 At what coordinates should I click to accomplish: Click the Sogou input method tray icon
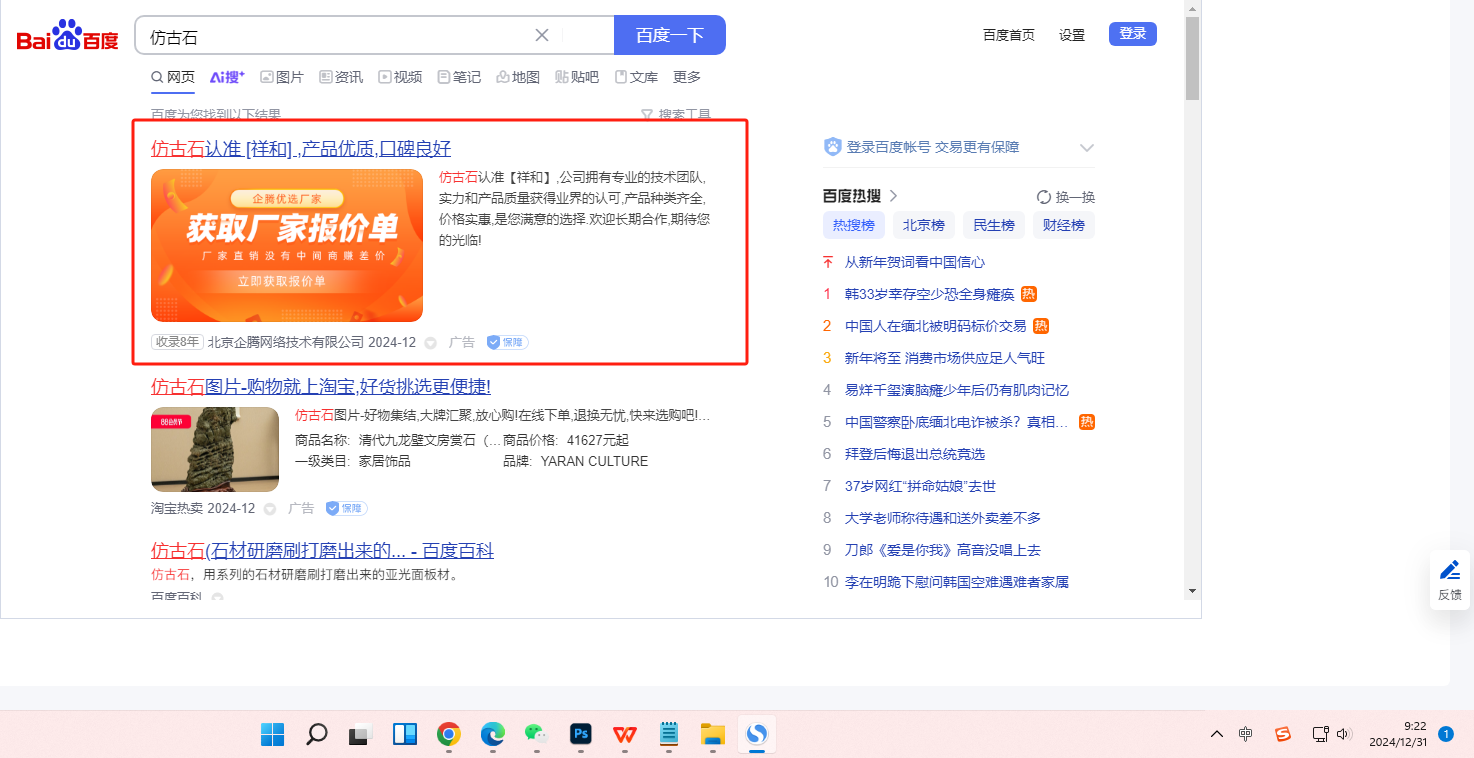pyautogui.click(x=1283, y=734)
